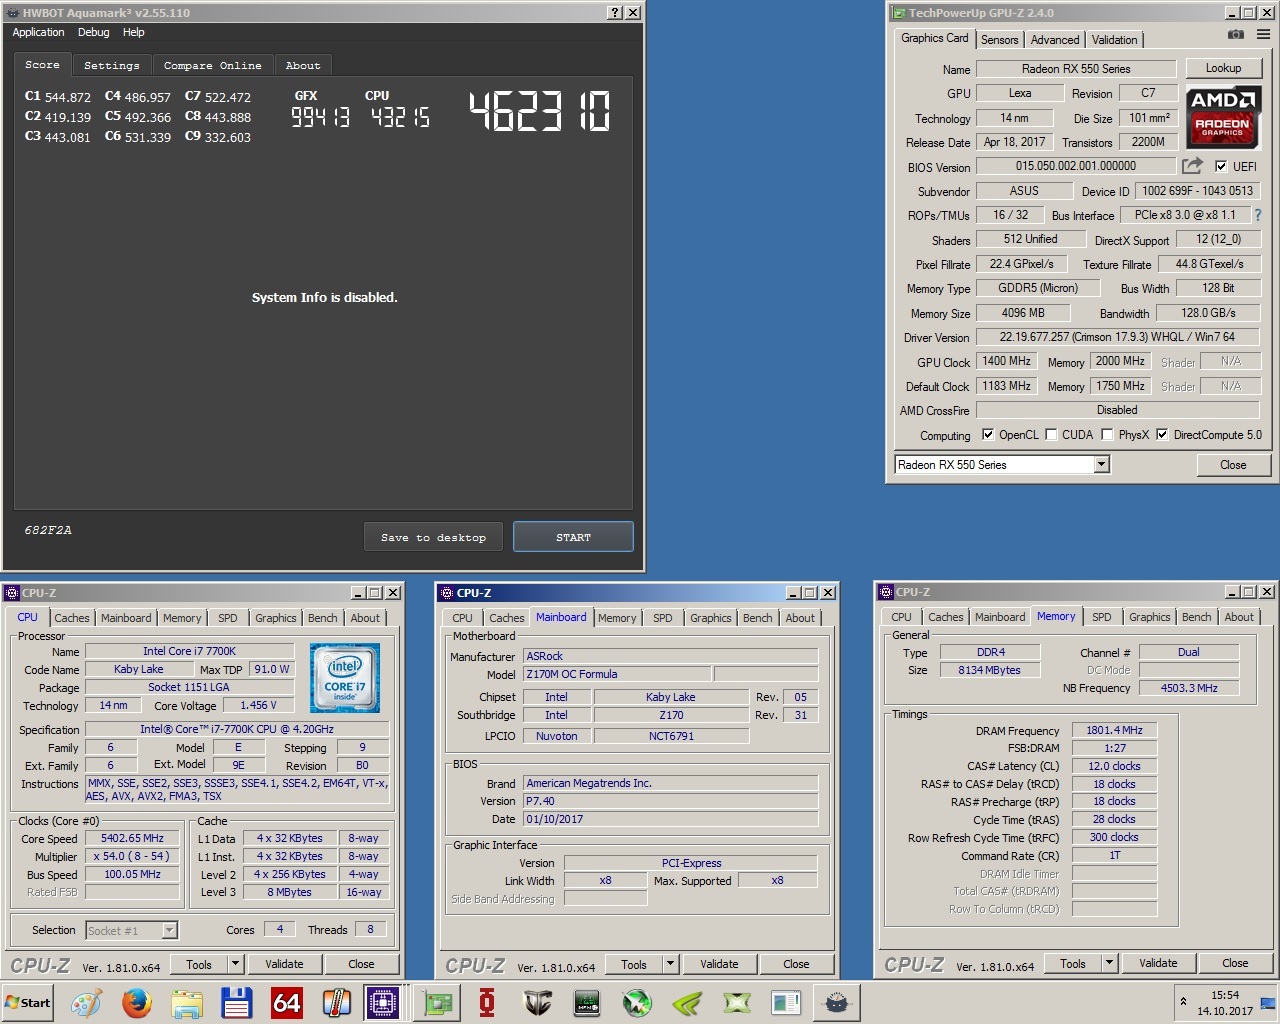
Task: Click the Bus Interface question mark icon
Action: click(x=1257, y=215)
